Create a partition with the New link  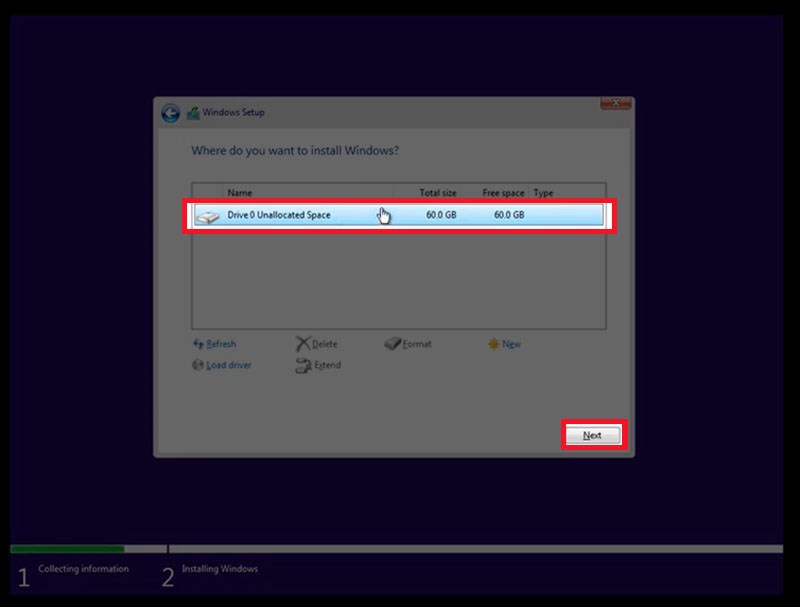tap(511, 344)
